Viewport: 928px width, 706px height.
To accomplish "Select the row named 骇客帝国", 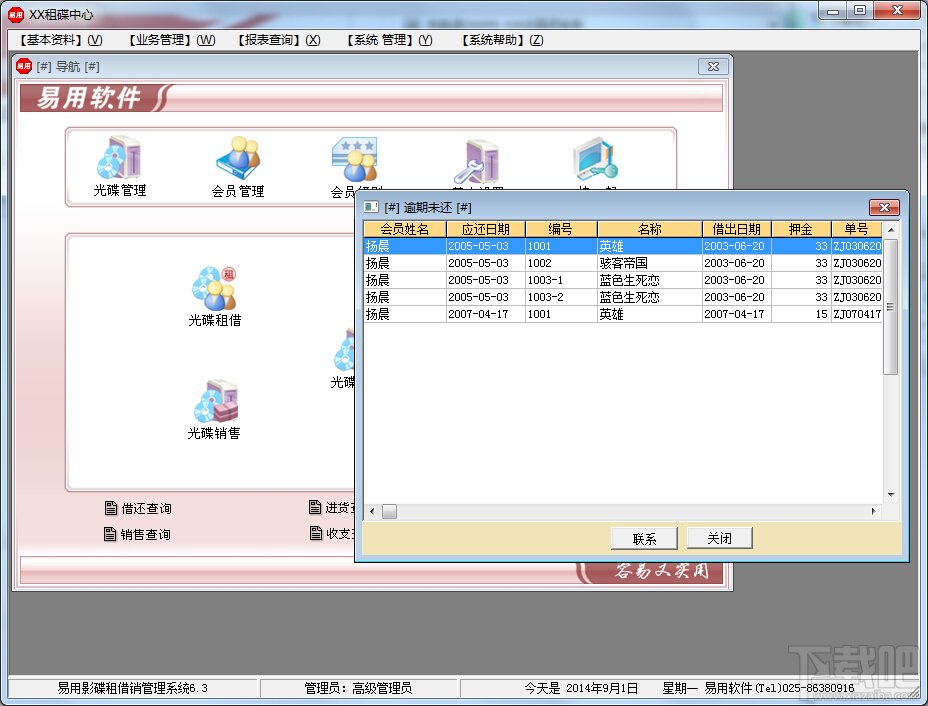I will [623, 263].
